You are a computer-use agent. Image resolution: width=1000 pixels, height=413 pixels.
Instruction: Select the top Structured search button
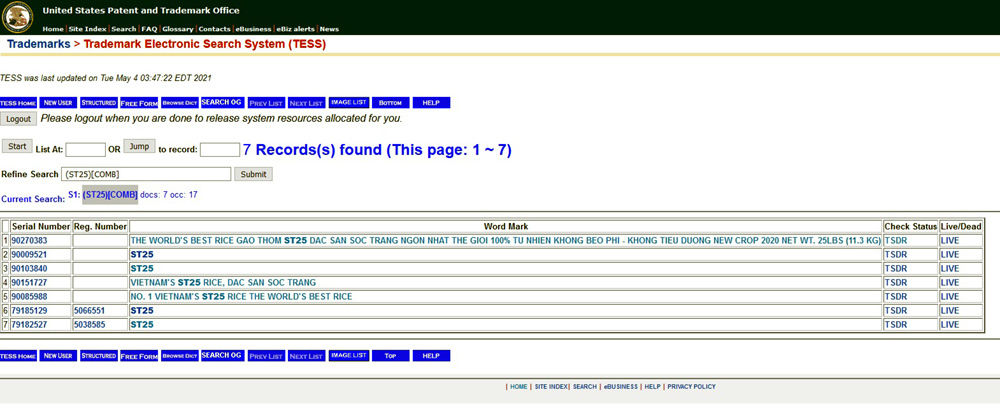(x=98, y=103)
